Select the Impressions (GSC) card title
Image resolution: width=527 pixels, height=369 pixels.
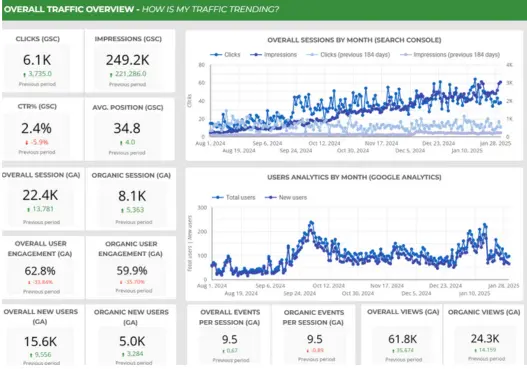[x=128, y=39]
